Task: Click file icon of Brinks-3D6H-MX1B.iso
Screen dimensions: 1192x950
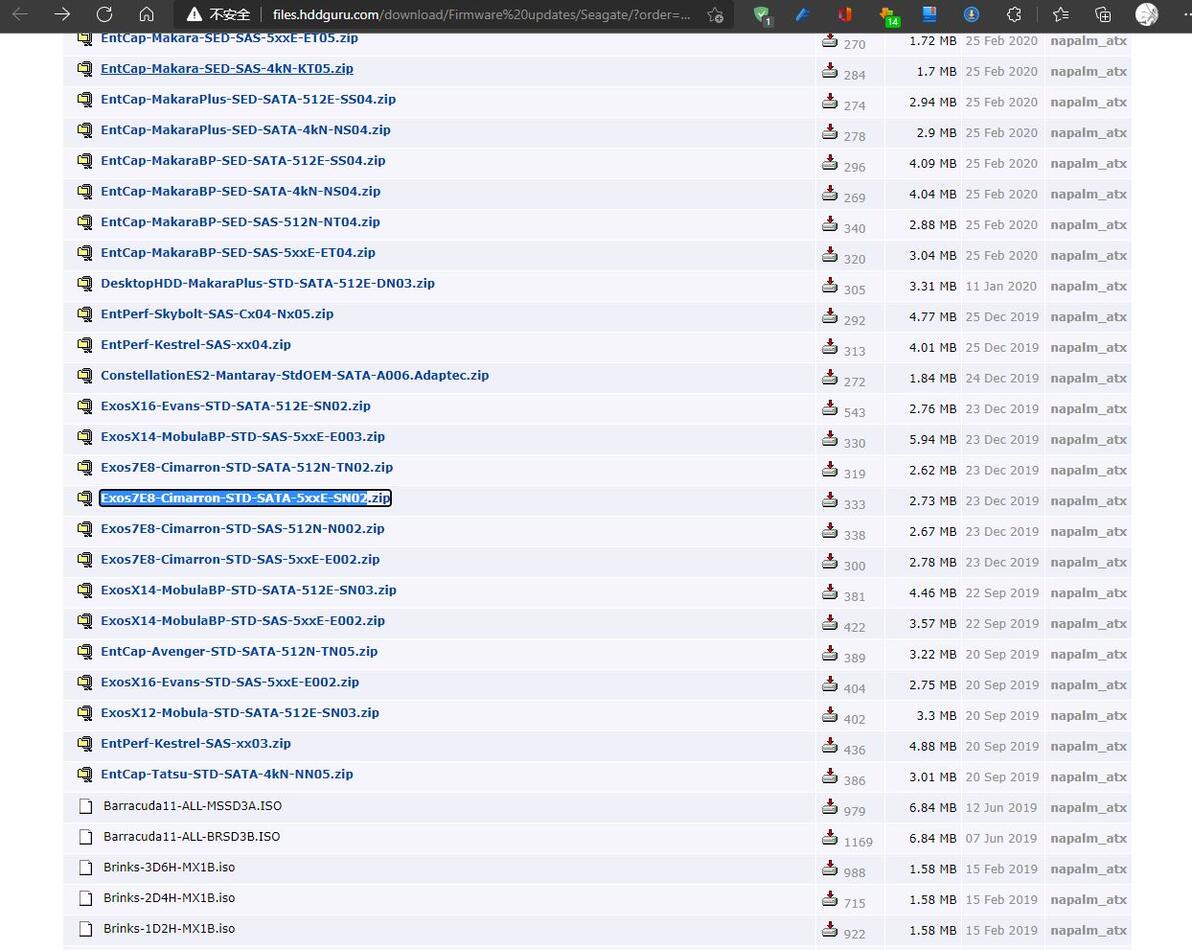Action: point(86,868)
